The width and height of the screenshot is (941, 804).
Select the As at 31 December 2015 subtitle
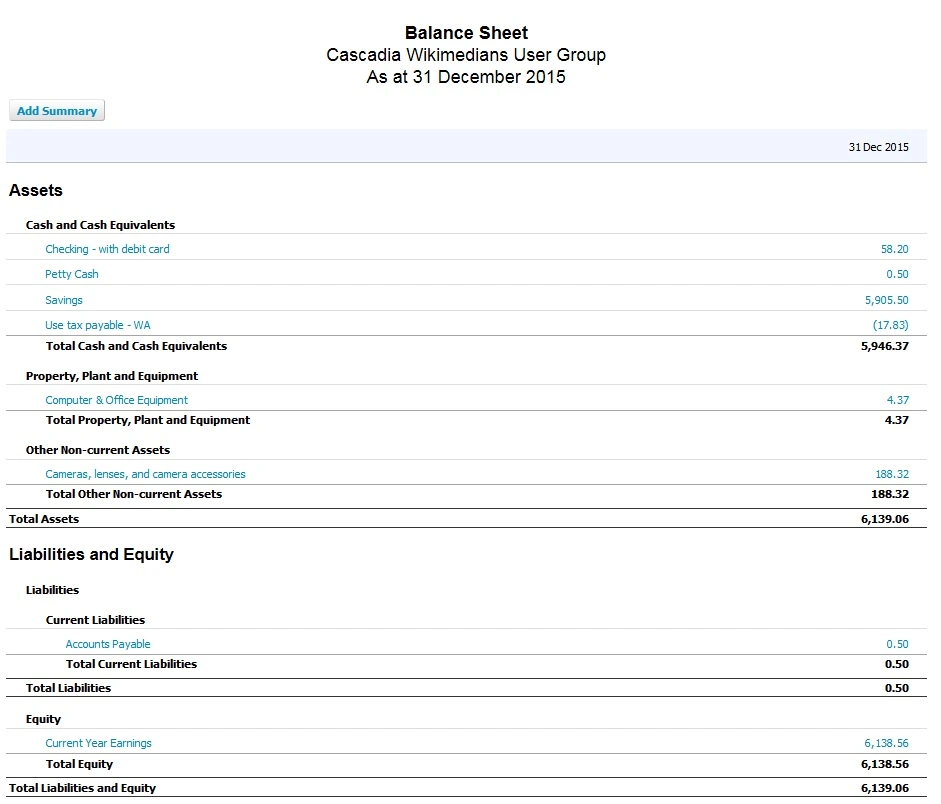coord(466,77)
